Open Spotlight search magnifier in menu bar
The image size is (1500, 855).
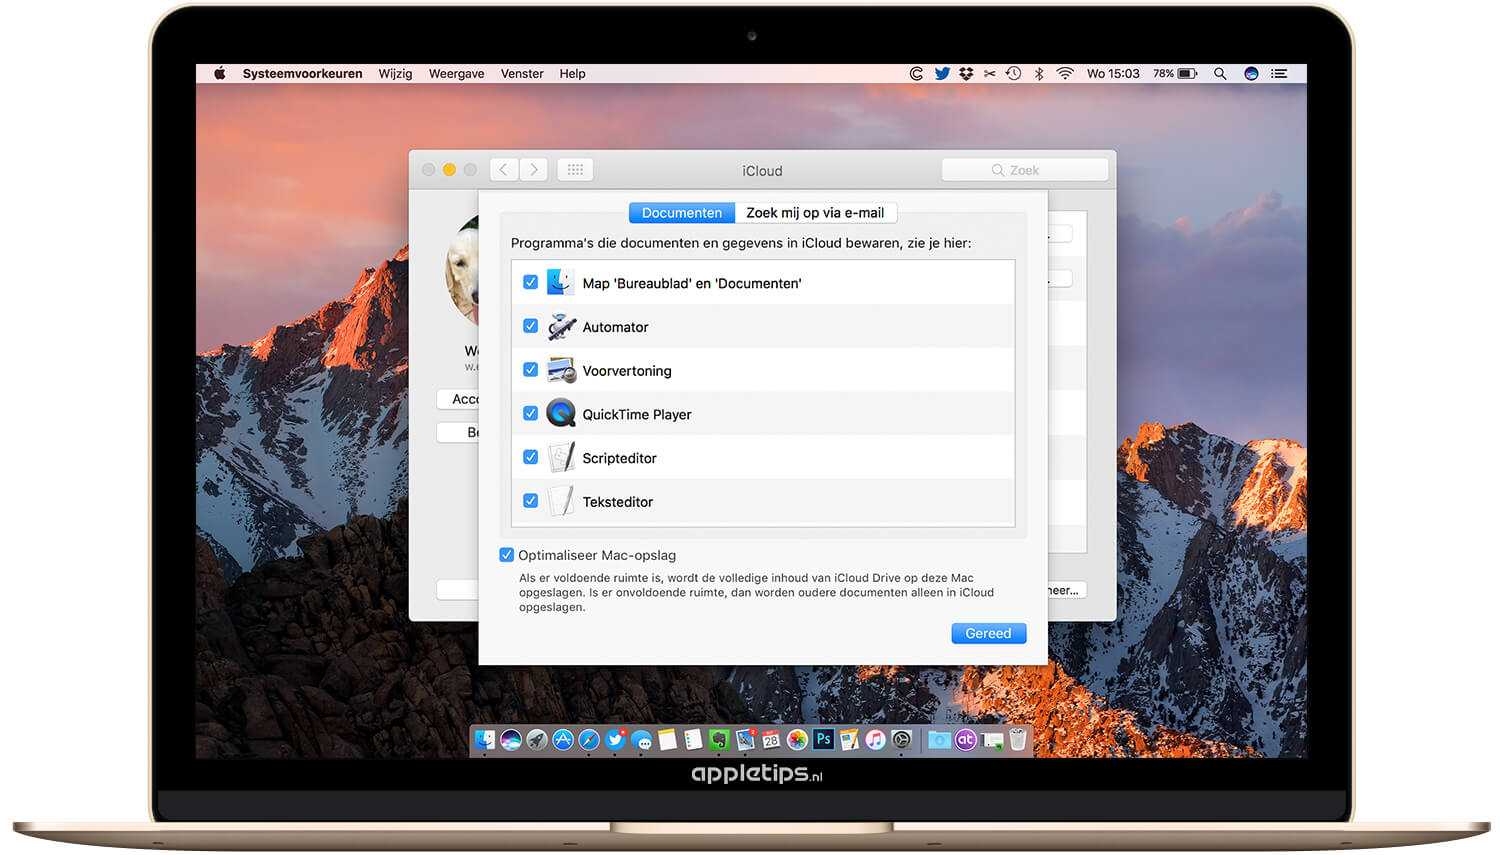point(1220,74)
